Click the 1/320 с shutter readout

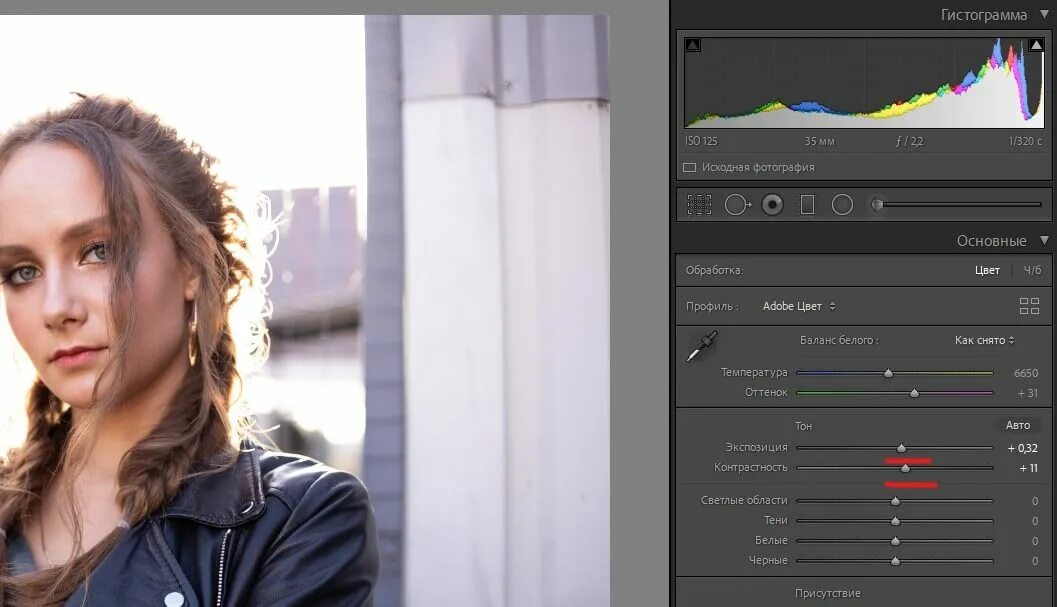(1025, 141)
